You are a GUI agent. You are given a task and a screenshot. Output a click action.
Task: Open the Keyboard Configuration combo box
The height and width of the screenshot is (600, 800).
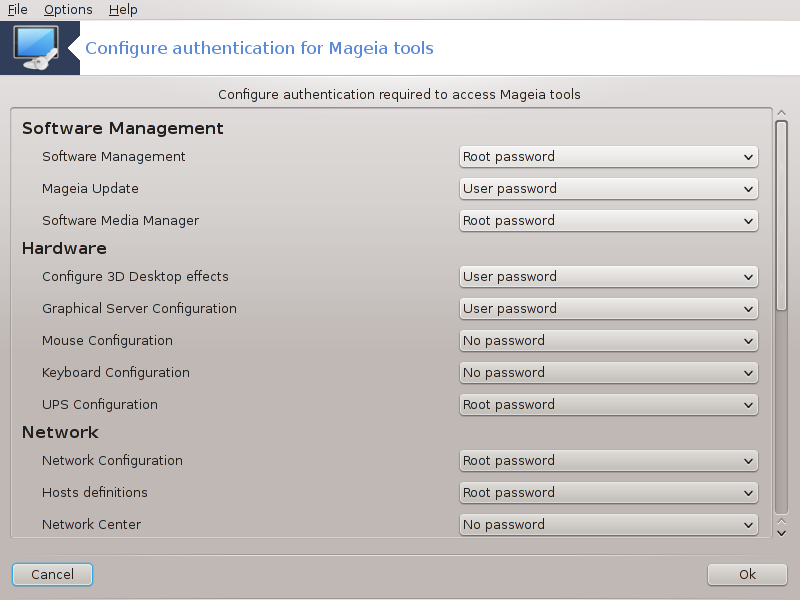609,373
